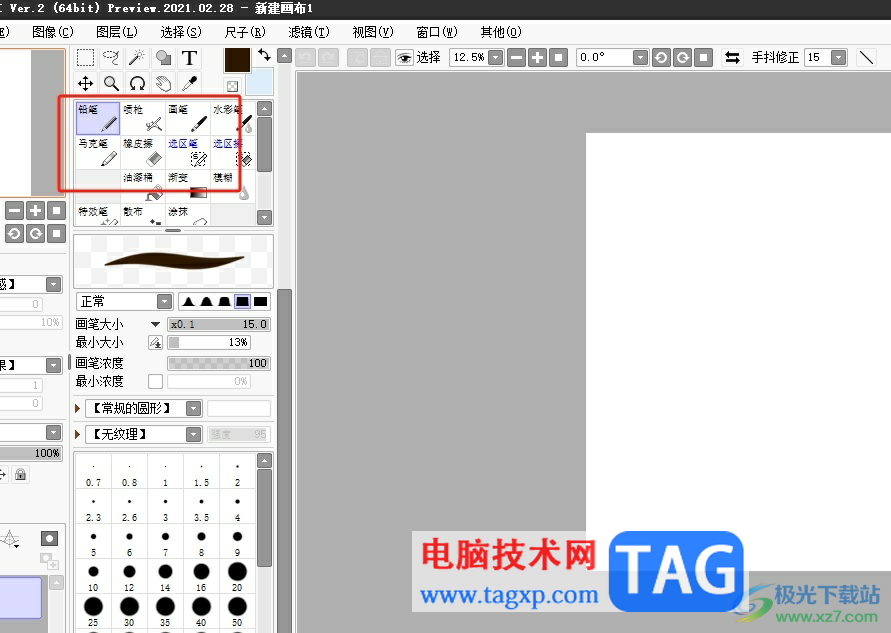The width and height of the screenshot is (891, 633).
Task: Choose the 喷枪 airbrush tool
Action: (x=143, y=118)
